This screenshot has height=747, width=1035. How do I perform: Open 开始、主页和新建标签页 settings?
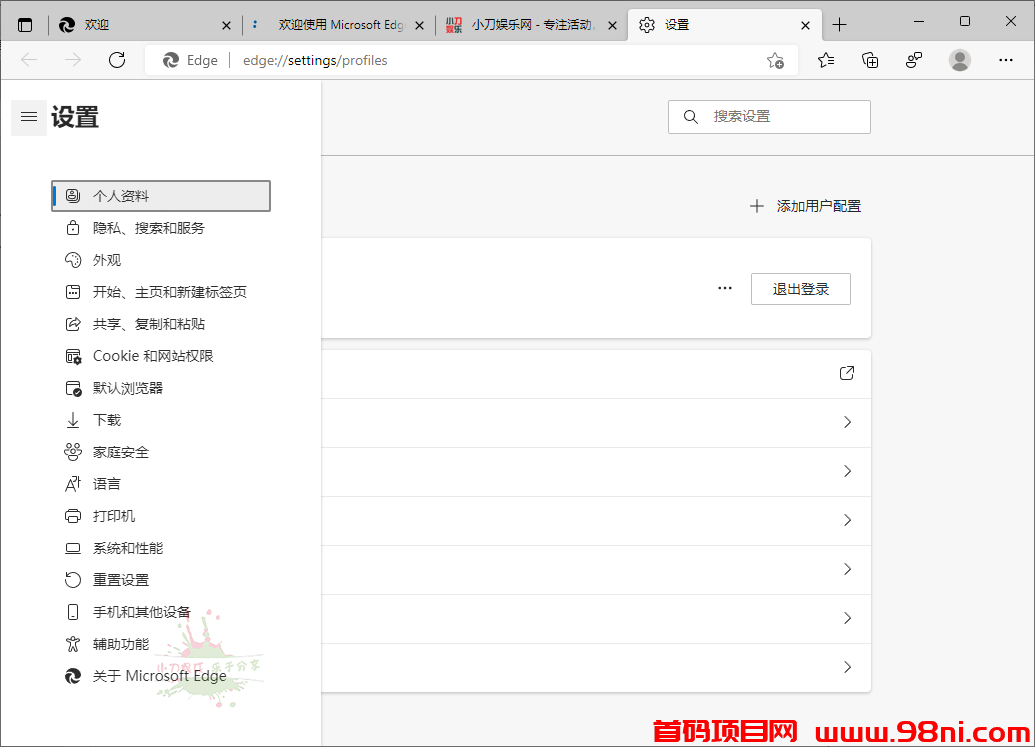[x=161, y=292]
